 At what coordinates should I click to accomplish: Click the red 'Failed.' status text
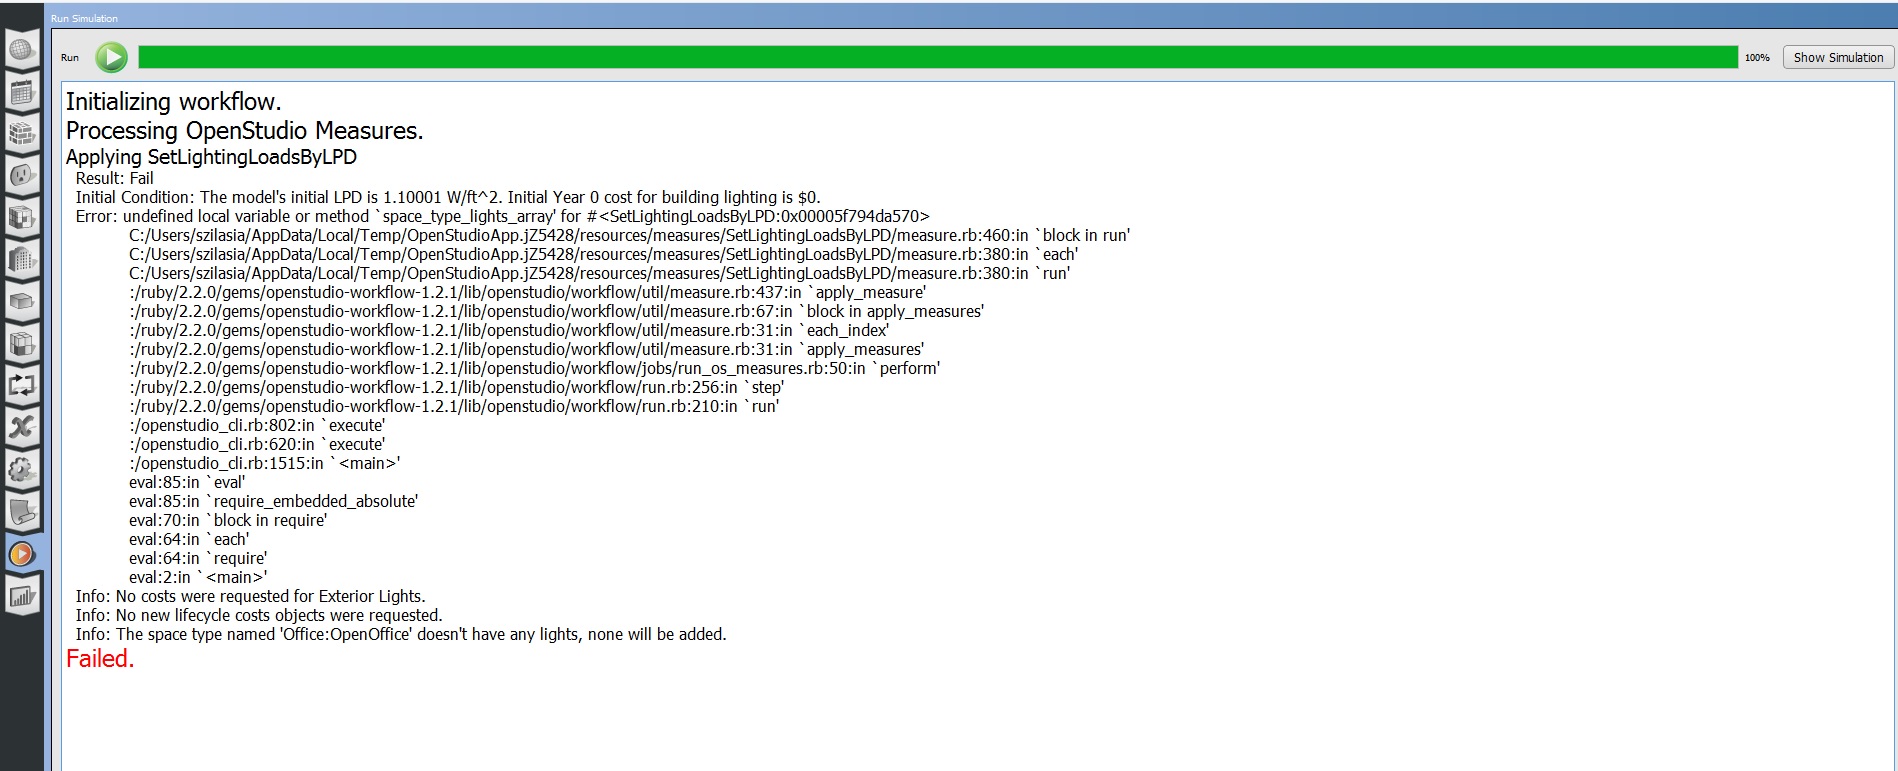coord(100,659)
